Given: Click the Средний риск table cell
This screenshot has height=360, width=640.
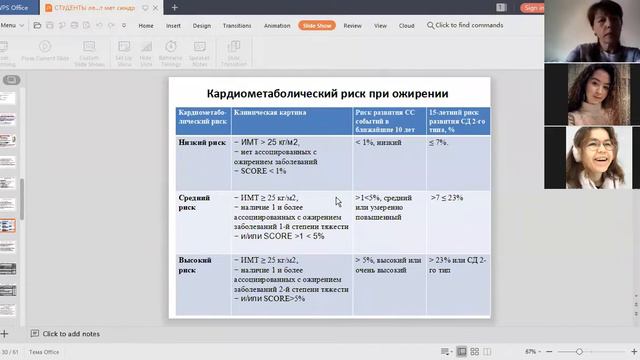Looking at the screenshot, I should 203,222.
